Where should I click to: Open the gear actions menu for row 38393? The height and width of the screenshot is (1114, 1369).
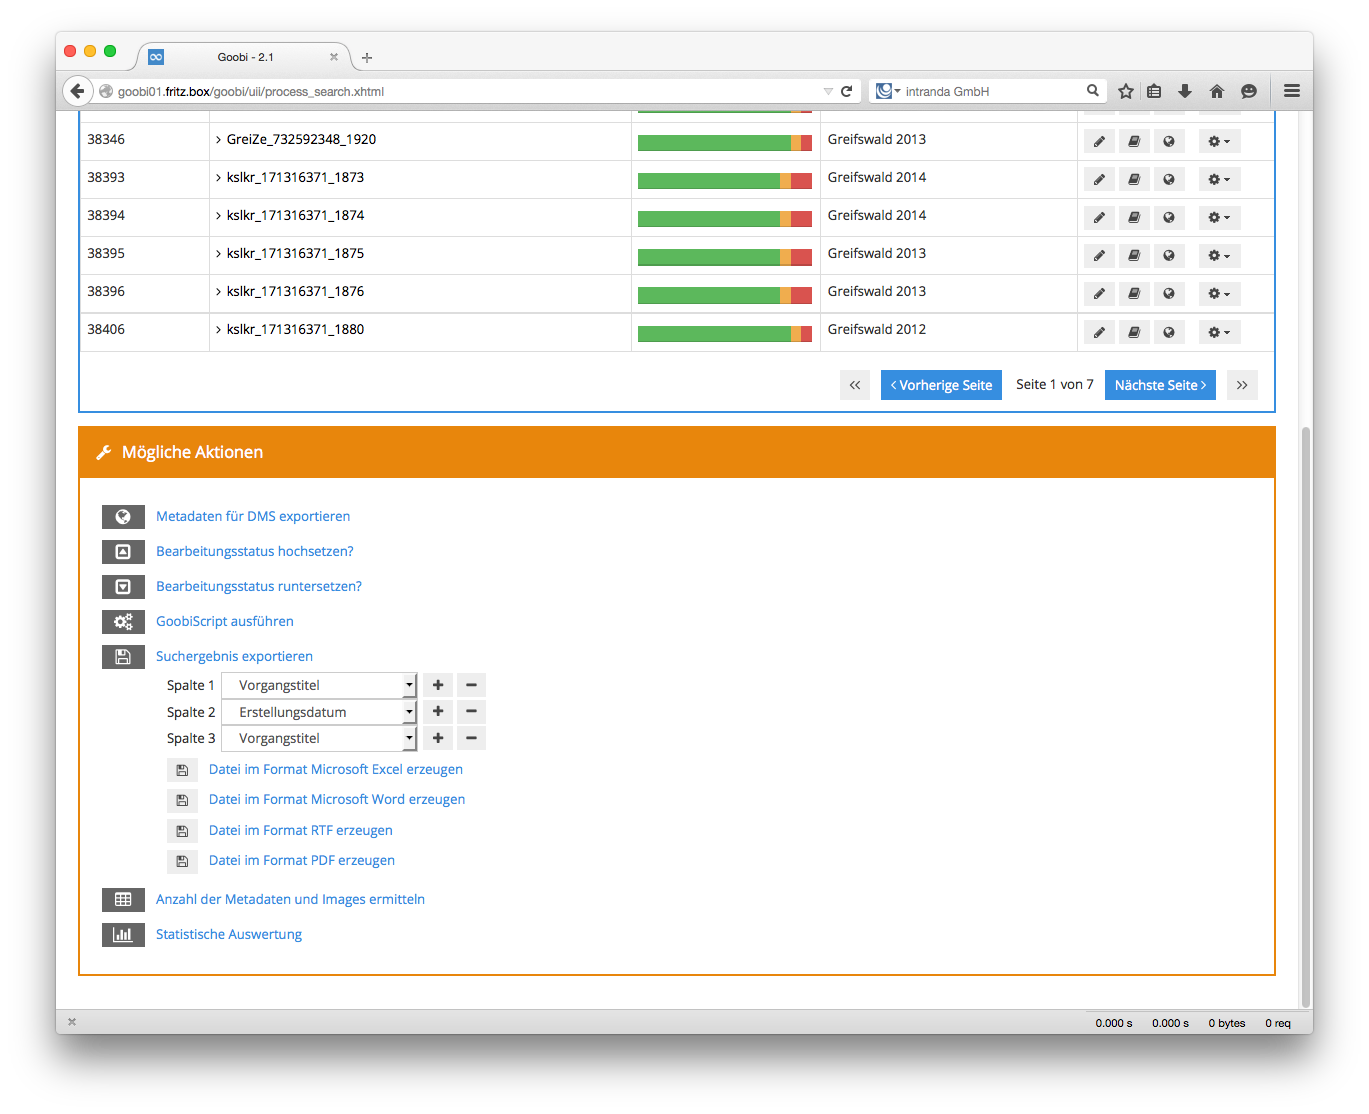(1219, 179)
